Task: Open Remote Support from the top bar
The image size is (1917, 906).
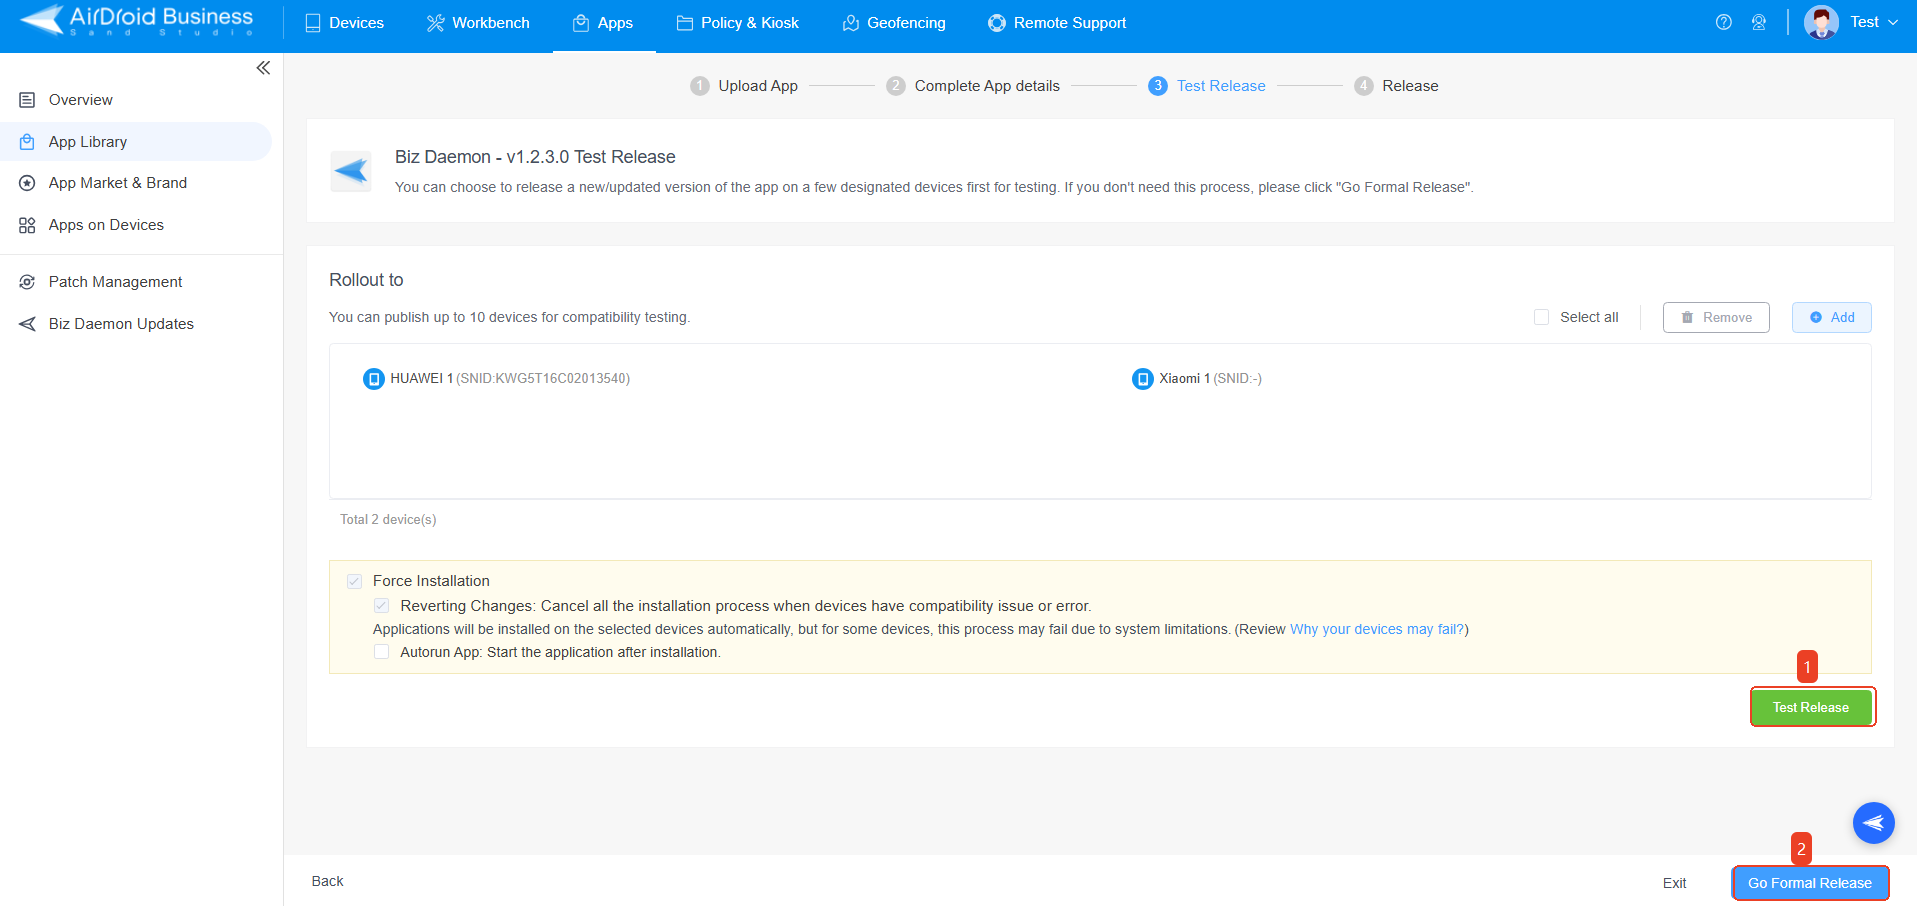Action: click(x=1056, y=22)
